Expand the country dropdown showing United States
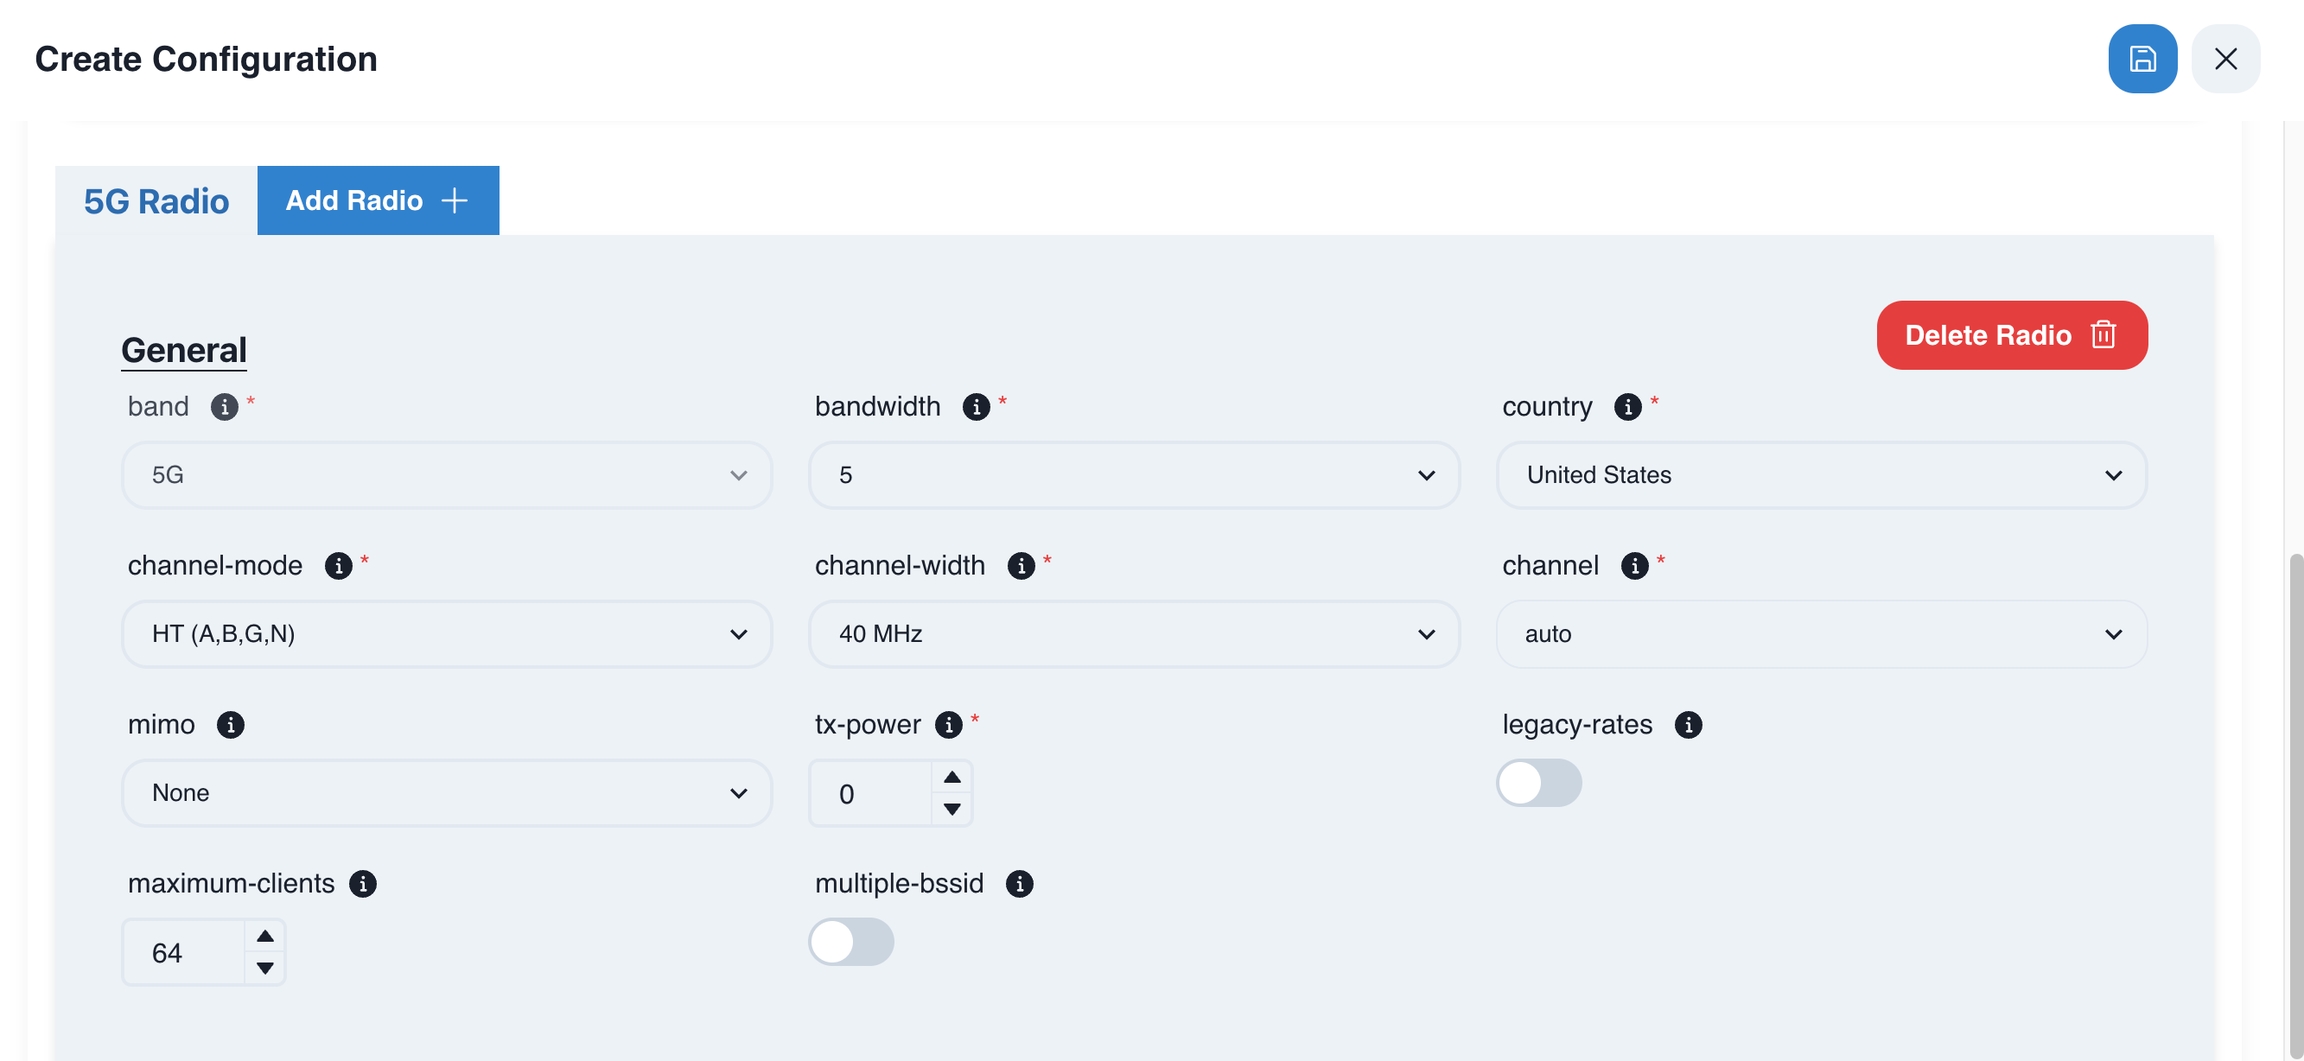 click(x=1821, y=475)
